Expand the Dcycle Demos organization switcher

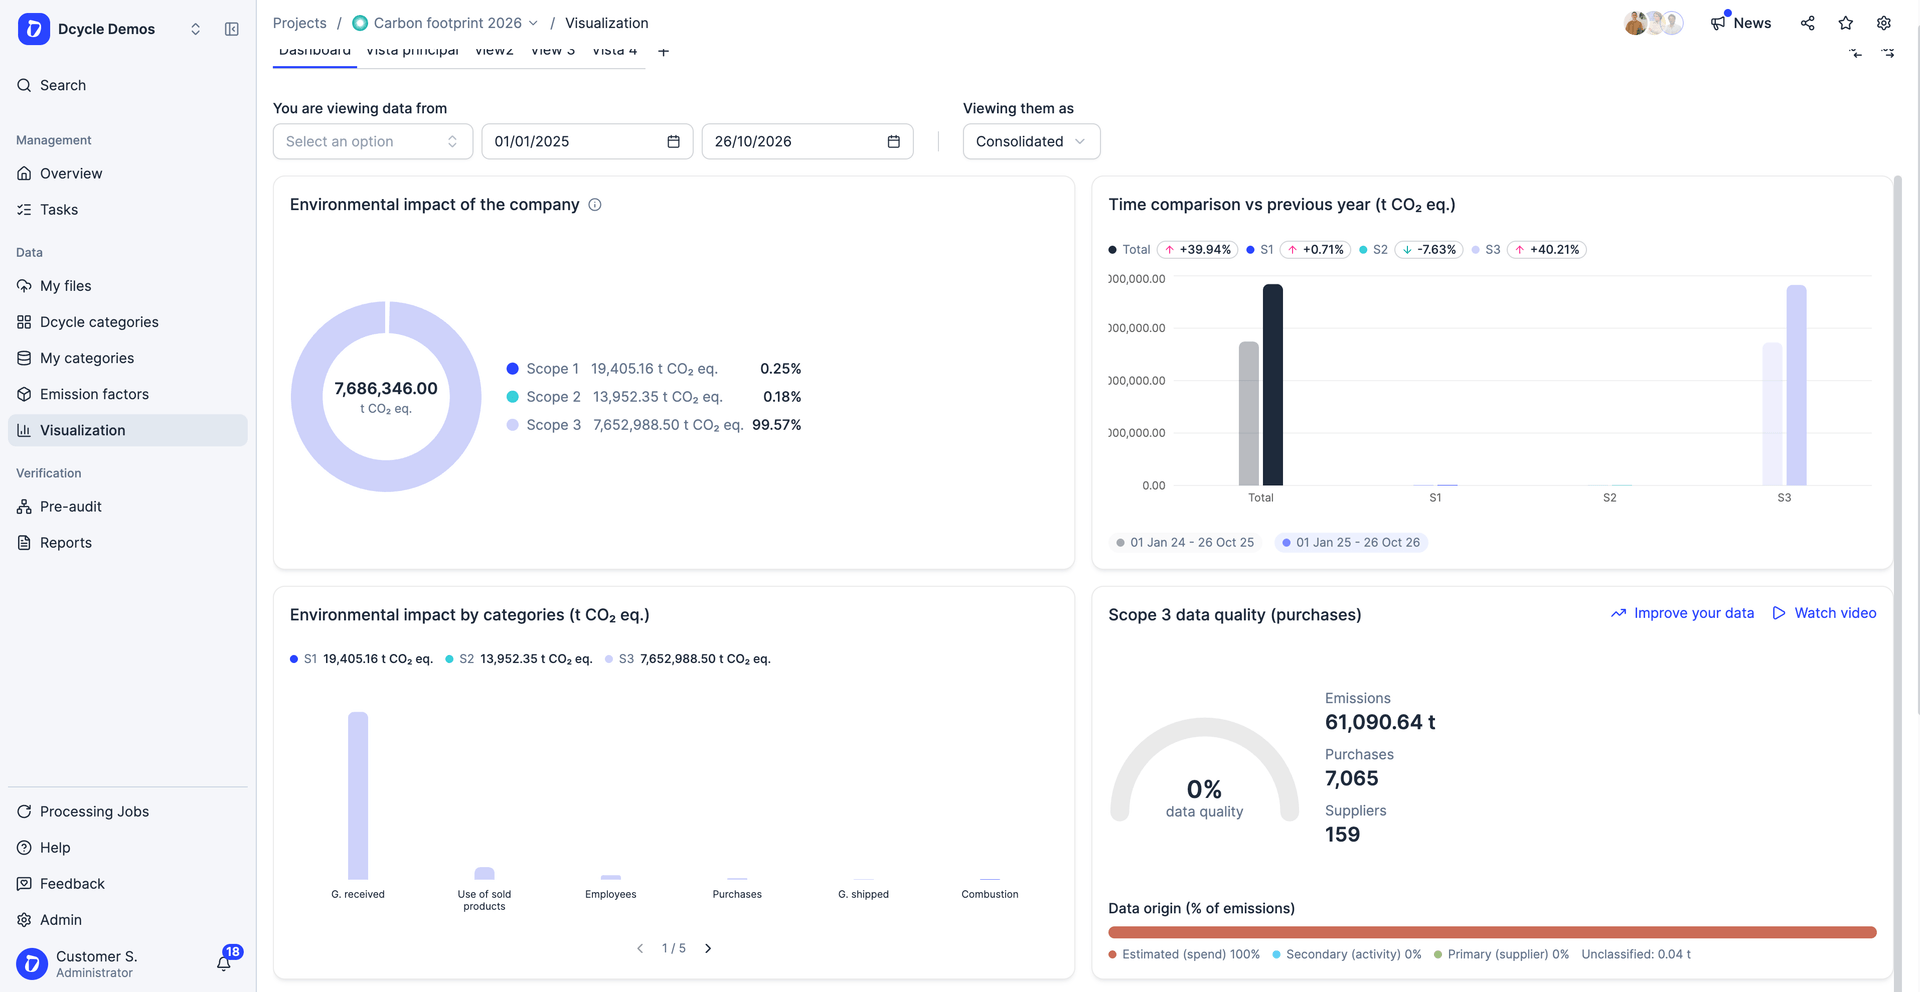(196, 29)
